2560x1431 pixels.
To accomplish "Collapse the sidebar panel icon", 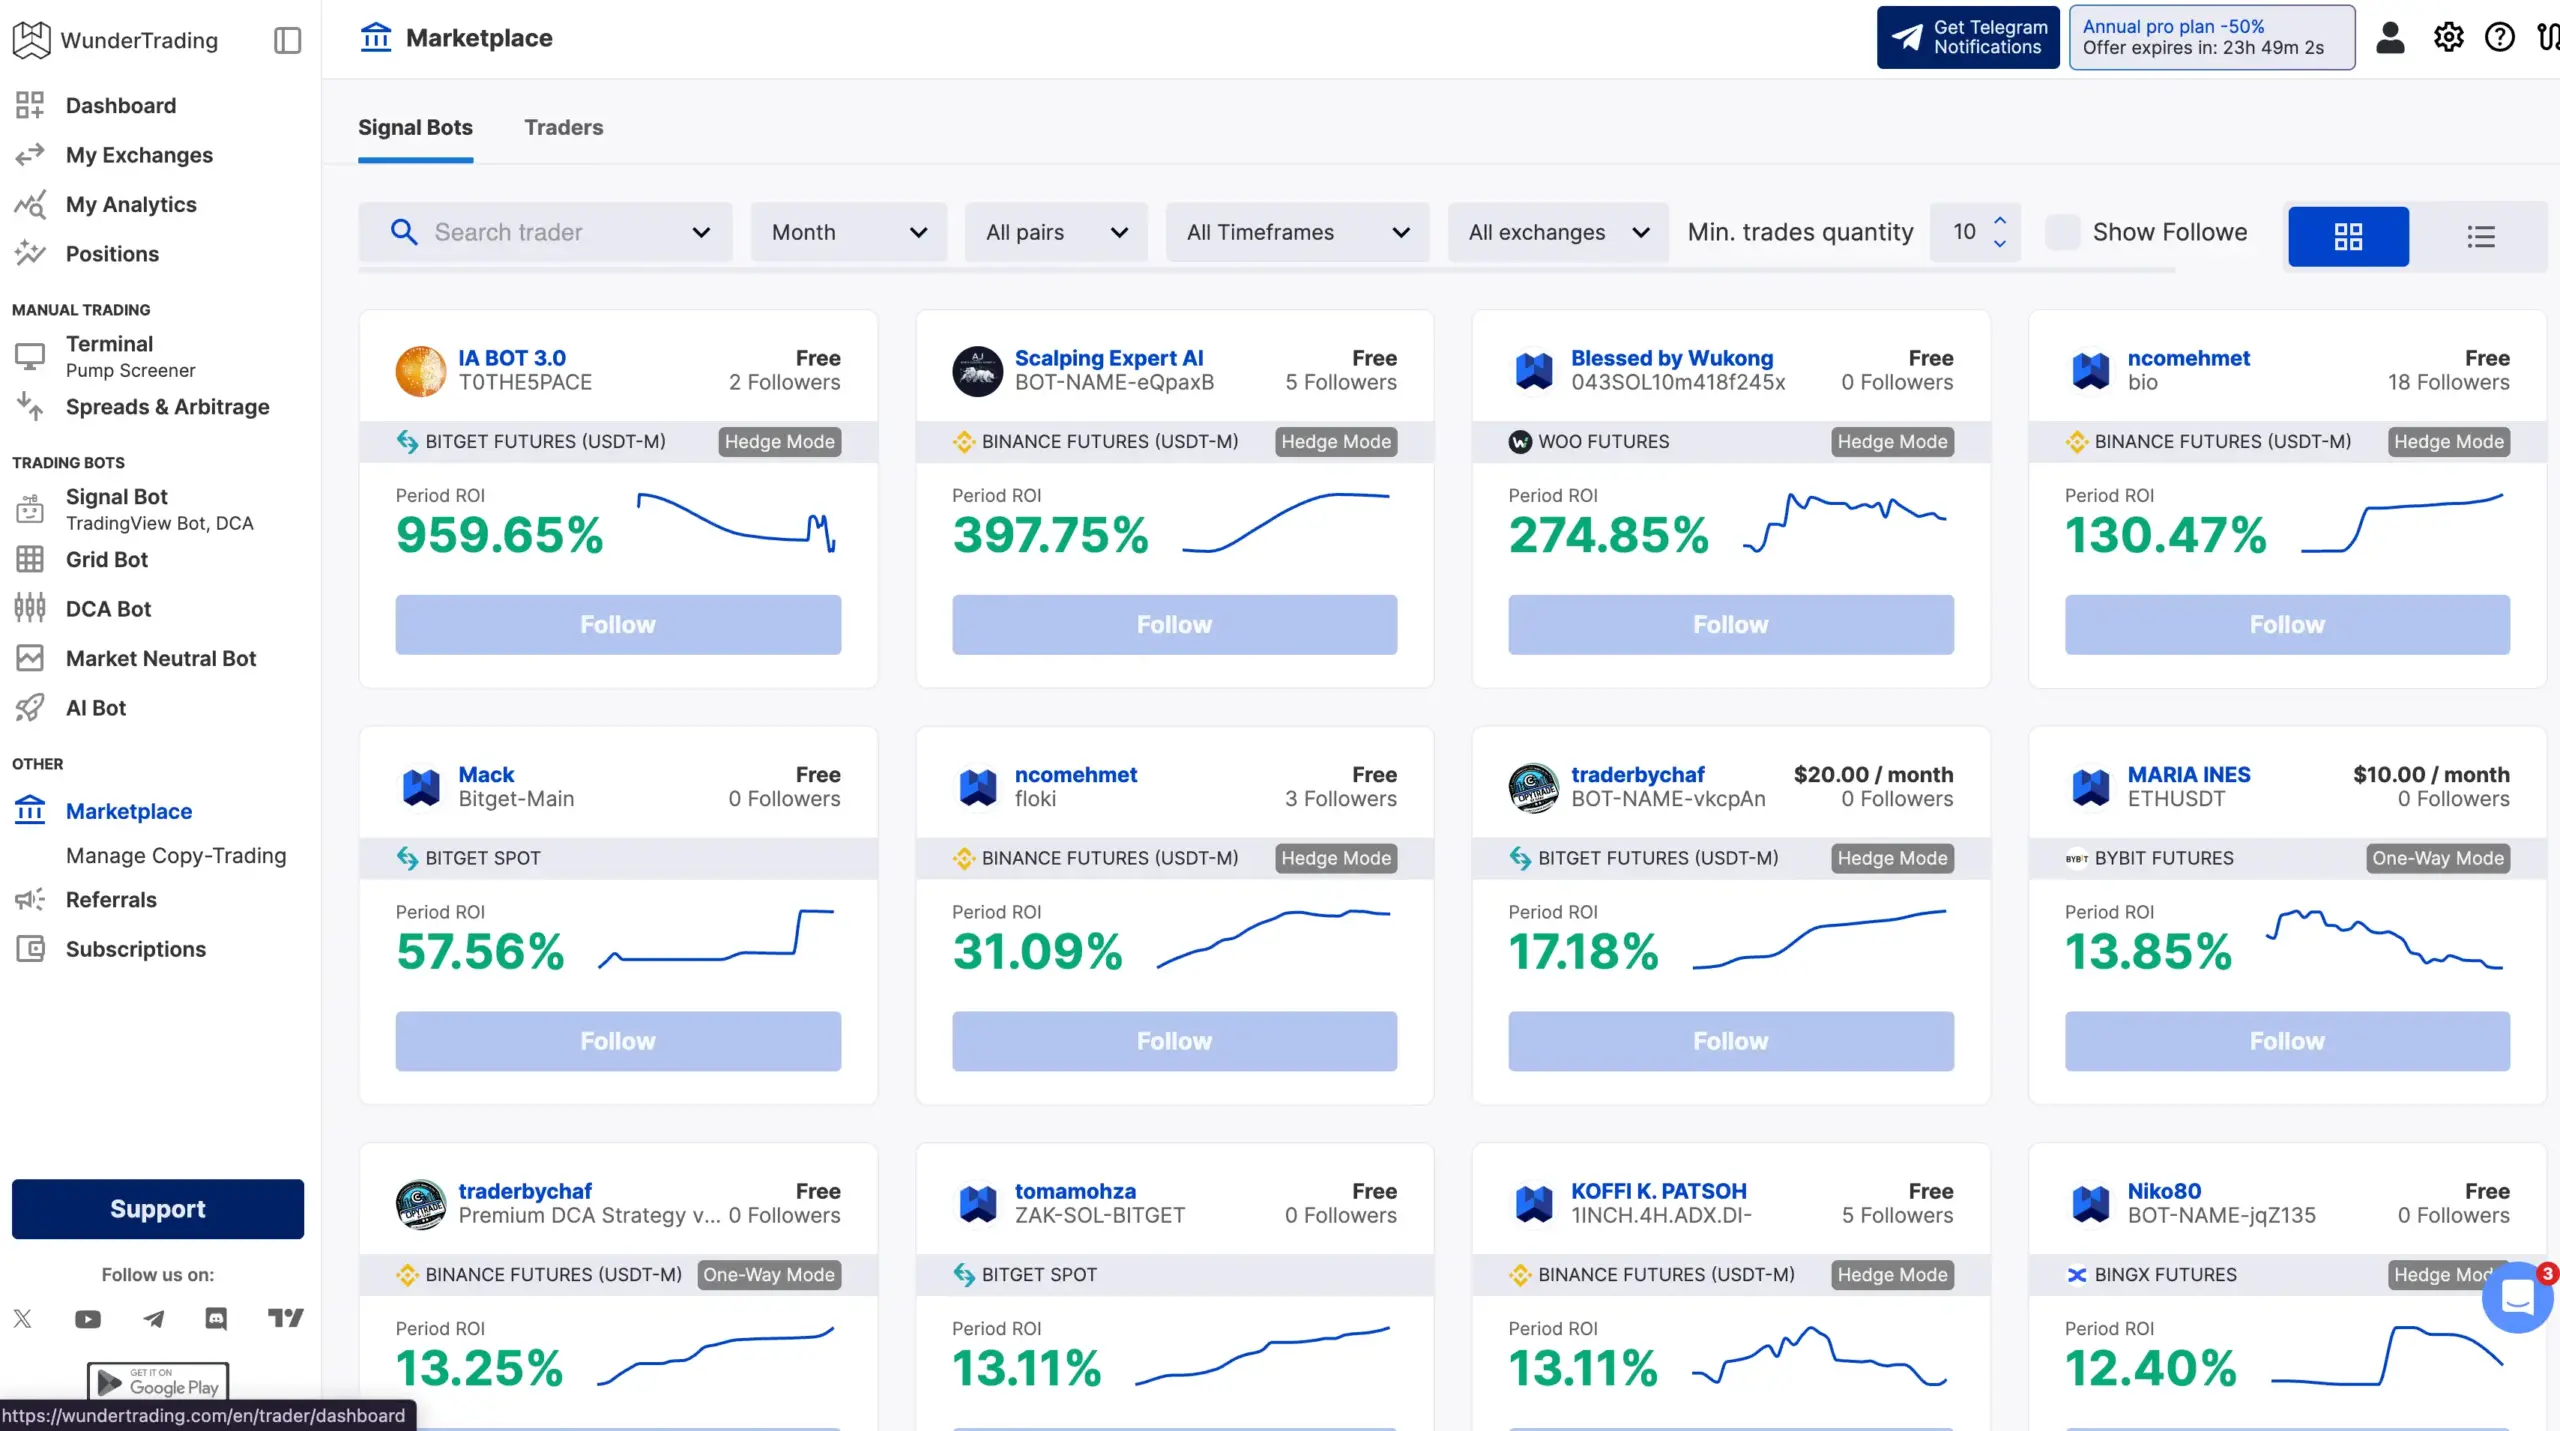I will click(x=287, y=40).
